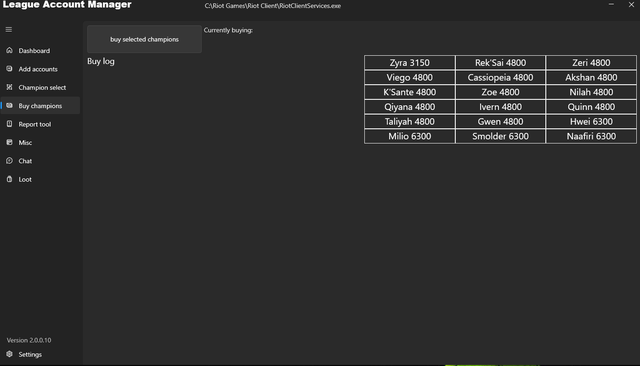Image resolution: width=640 pixels, height=366 pixels.
Task: Open Champion select page
Action: [40, 87]
